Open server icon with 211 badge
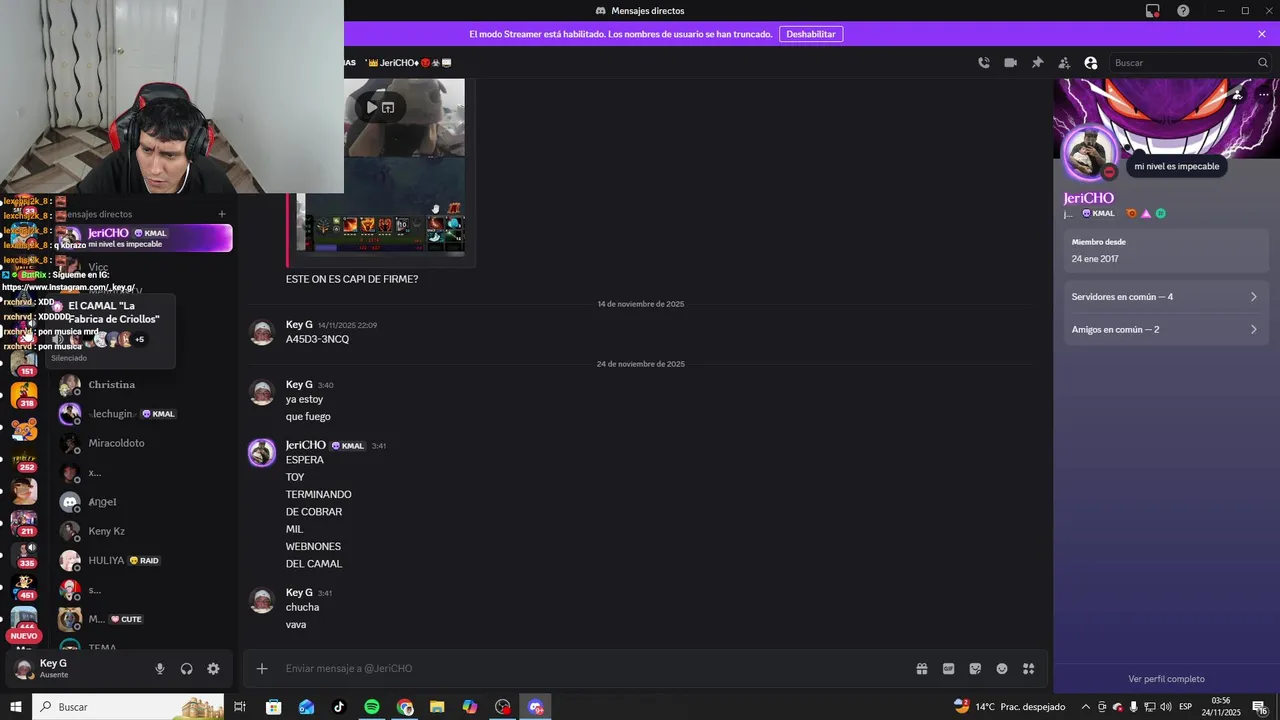1280x720 pixels. click(x=24, y=523)
